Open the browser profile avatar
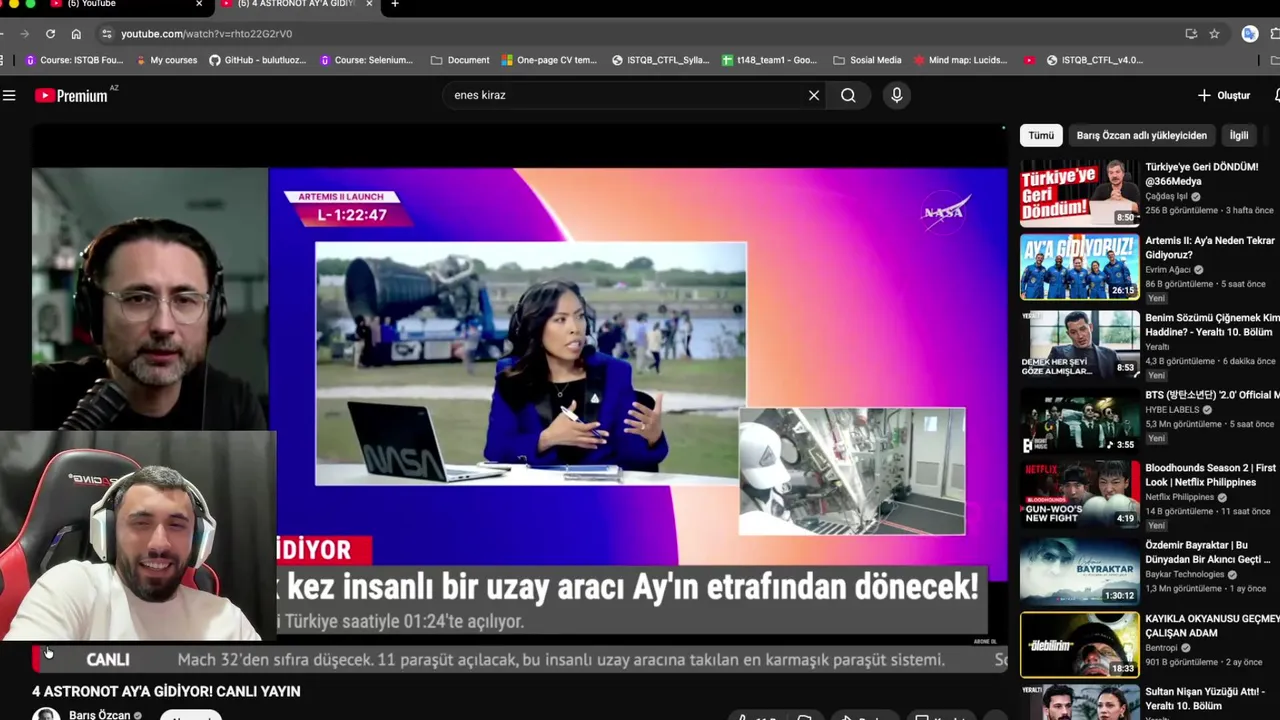Image resolution: width=1280 pixels, height=720 pixels. point(1249,33)
